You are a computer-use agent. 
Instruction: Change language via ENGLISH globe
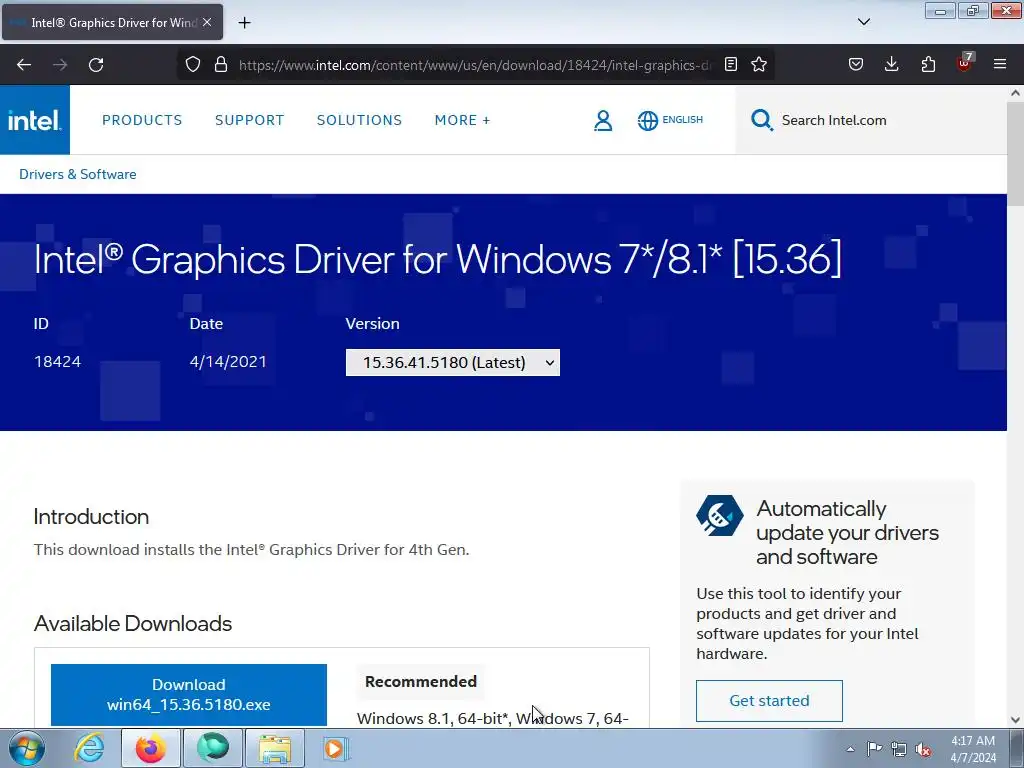670,120
